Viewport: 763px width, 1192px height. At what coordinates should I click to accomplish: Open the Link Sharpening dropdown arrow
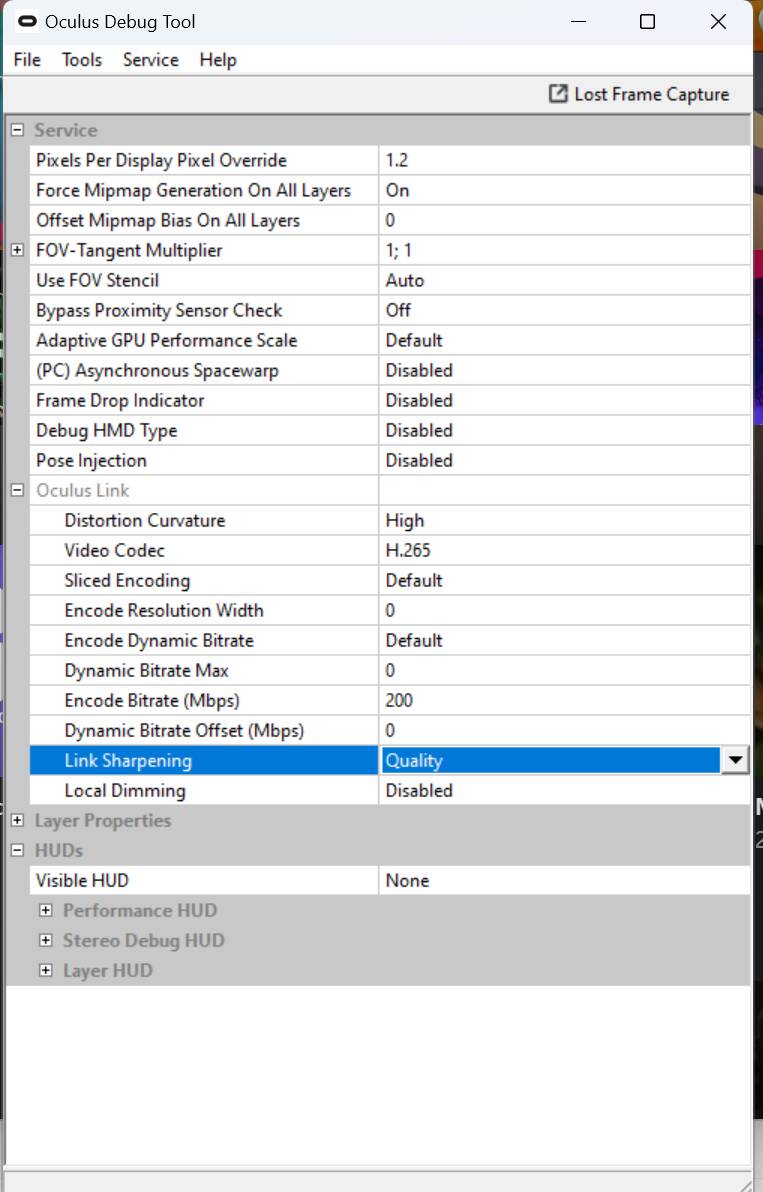click(x=735, y=760)
